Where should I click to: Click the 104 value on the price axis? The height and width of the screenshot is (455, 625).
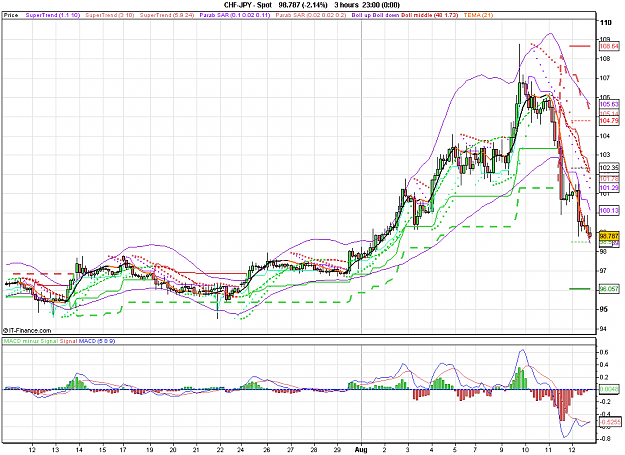coord(605,136)
